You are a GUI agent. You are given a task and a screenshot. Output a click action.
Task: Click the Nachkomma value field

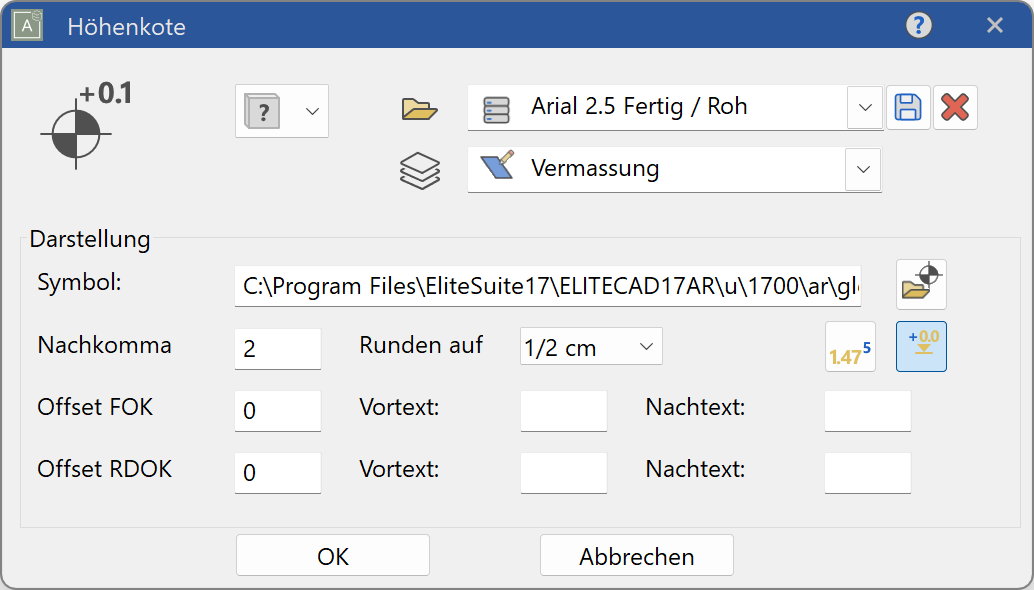(x=277, y=346)
